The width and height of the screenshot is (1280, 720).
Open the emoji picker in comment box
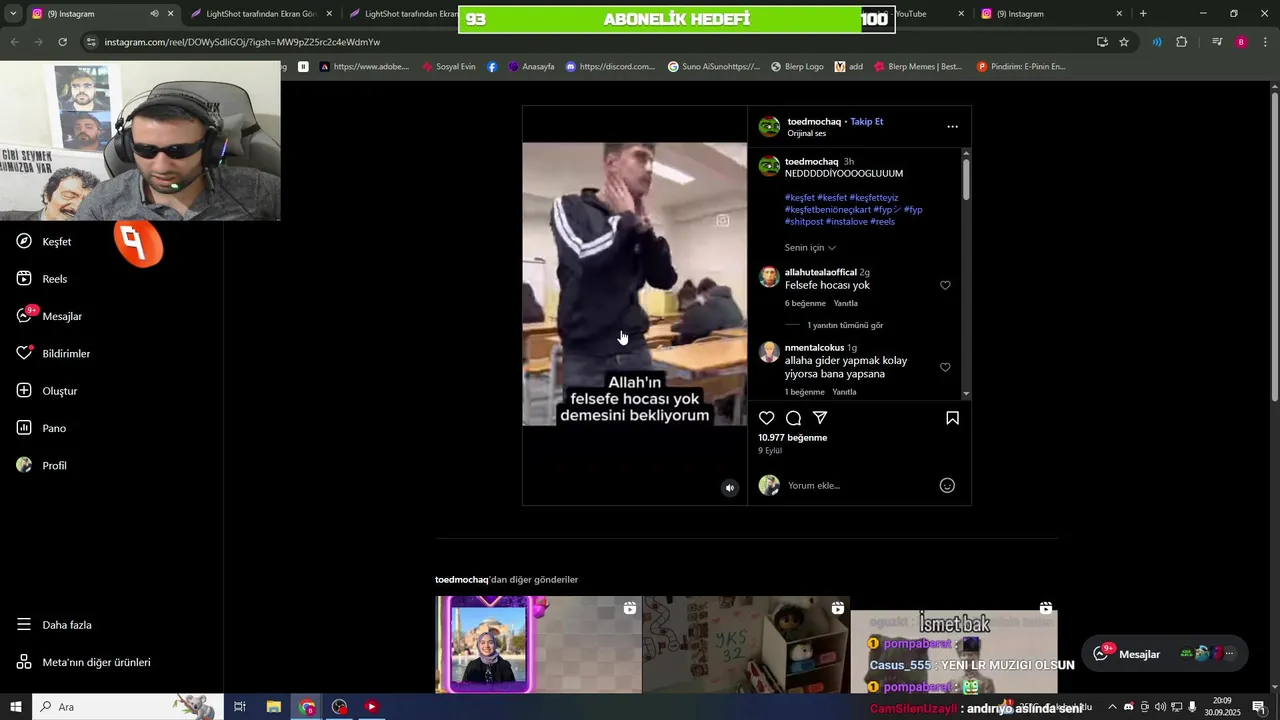(947, 486)
